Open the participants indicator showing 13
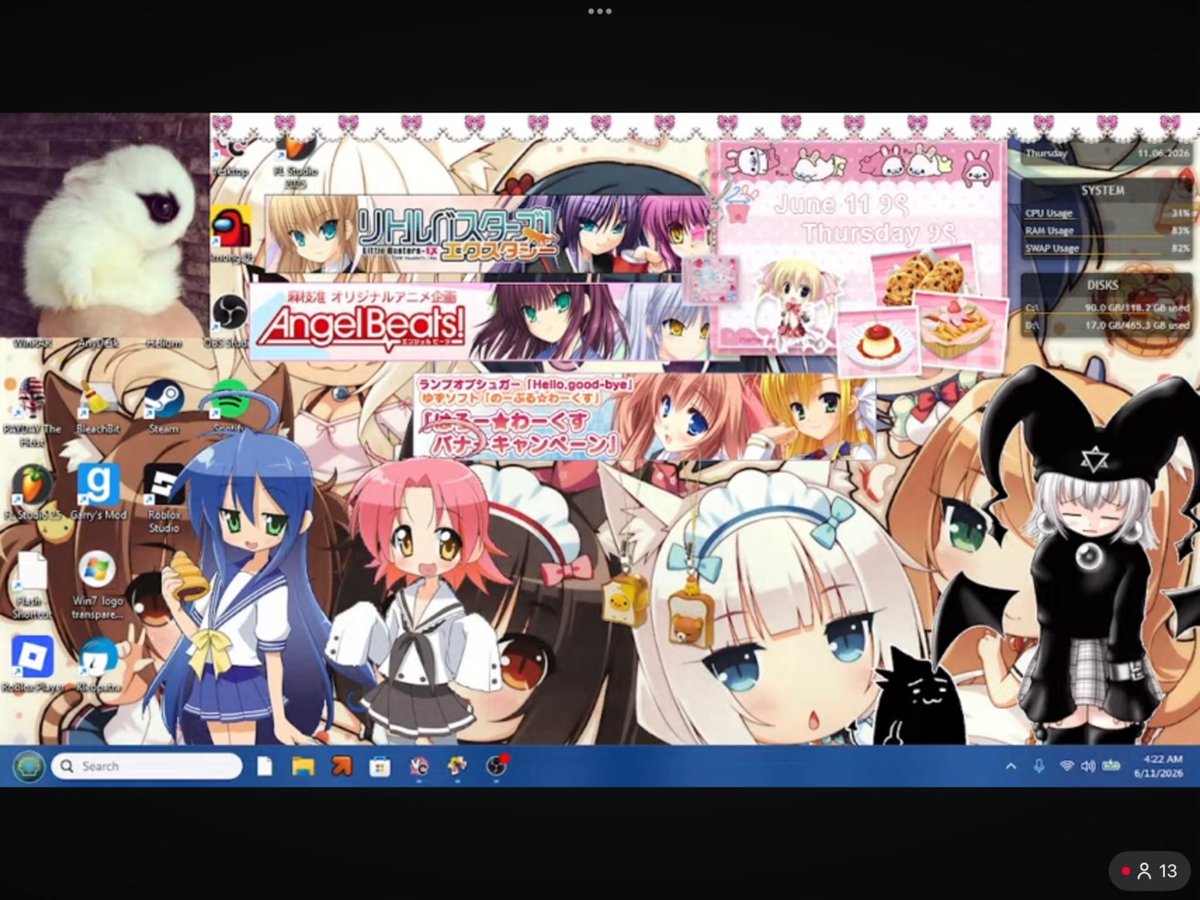Viewport: 1200px width, 900px height. click(1149, 871)
